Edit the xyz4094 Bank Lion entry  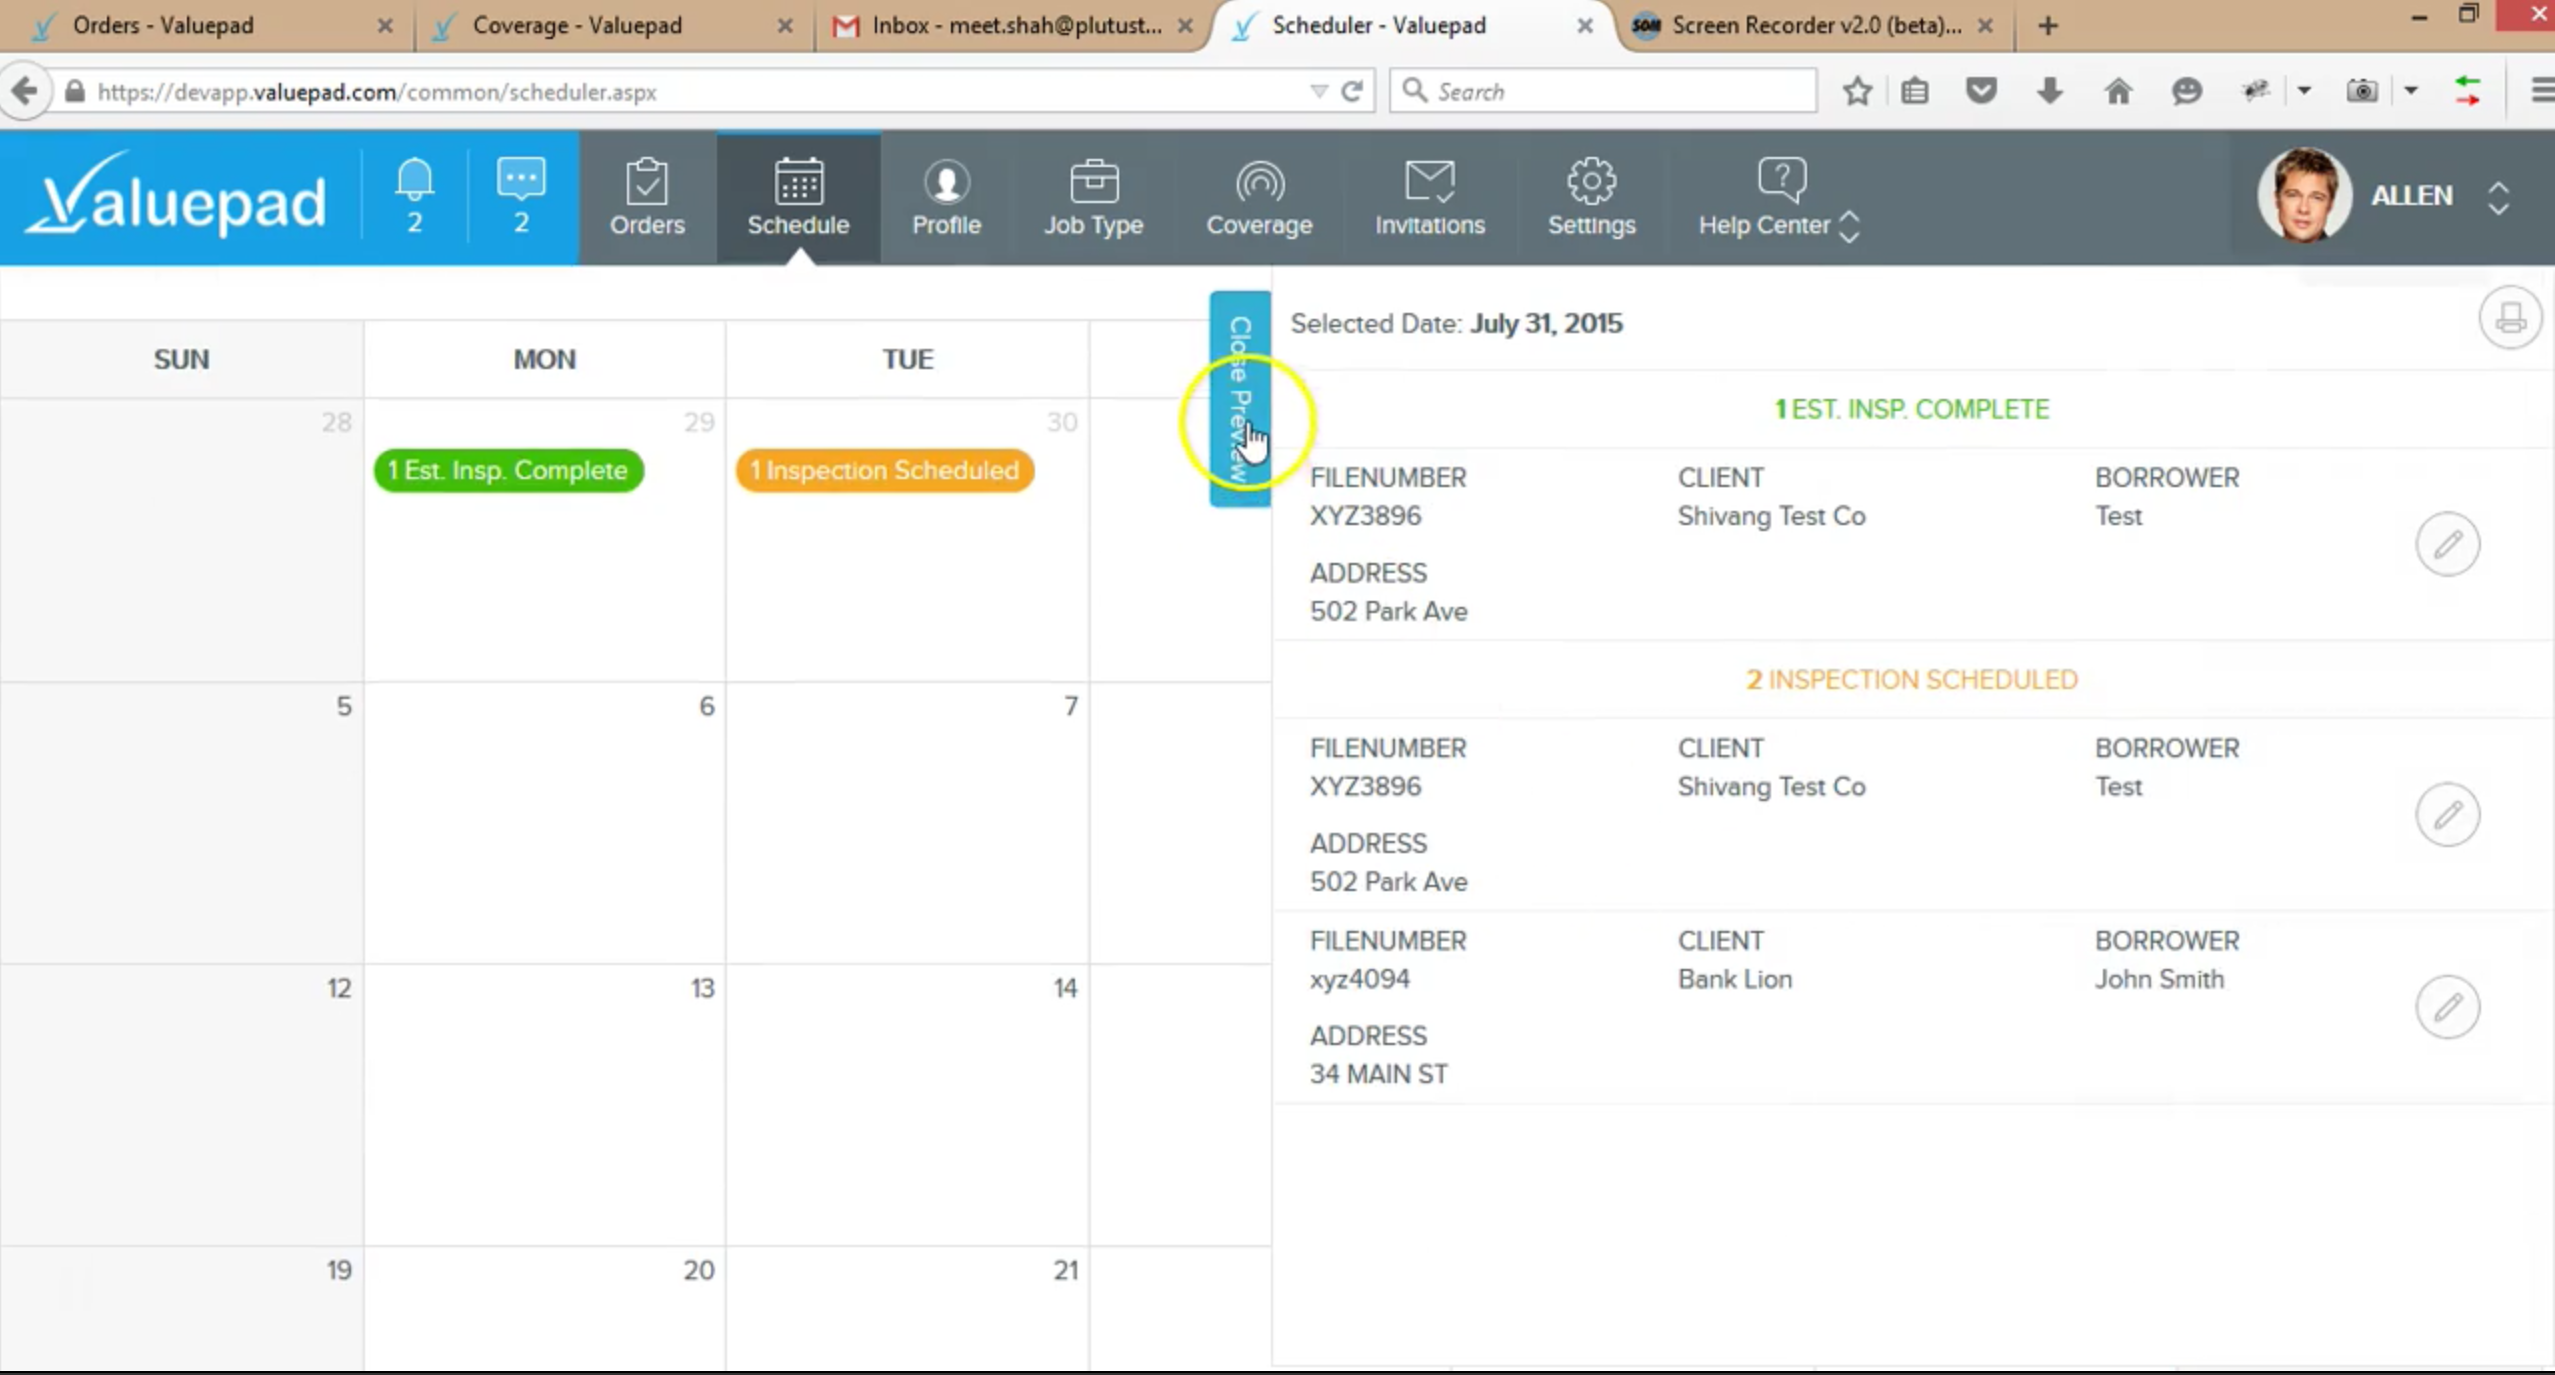2447,1007
